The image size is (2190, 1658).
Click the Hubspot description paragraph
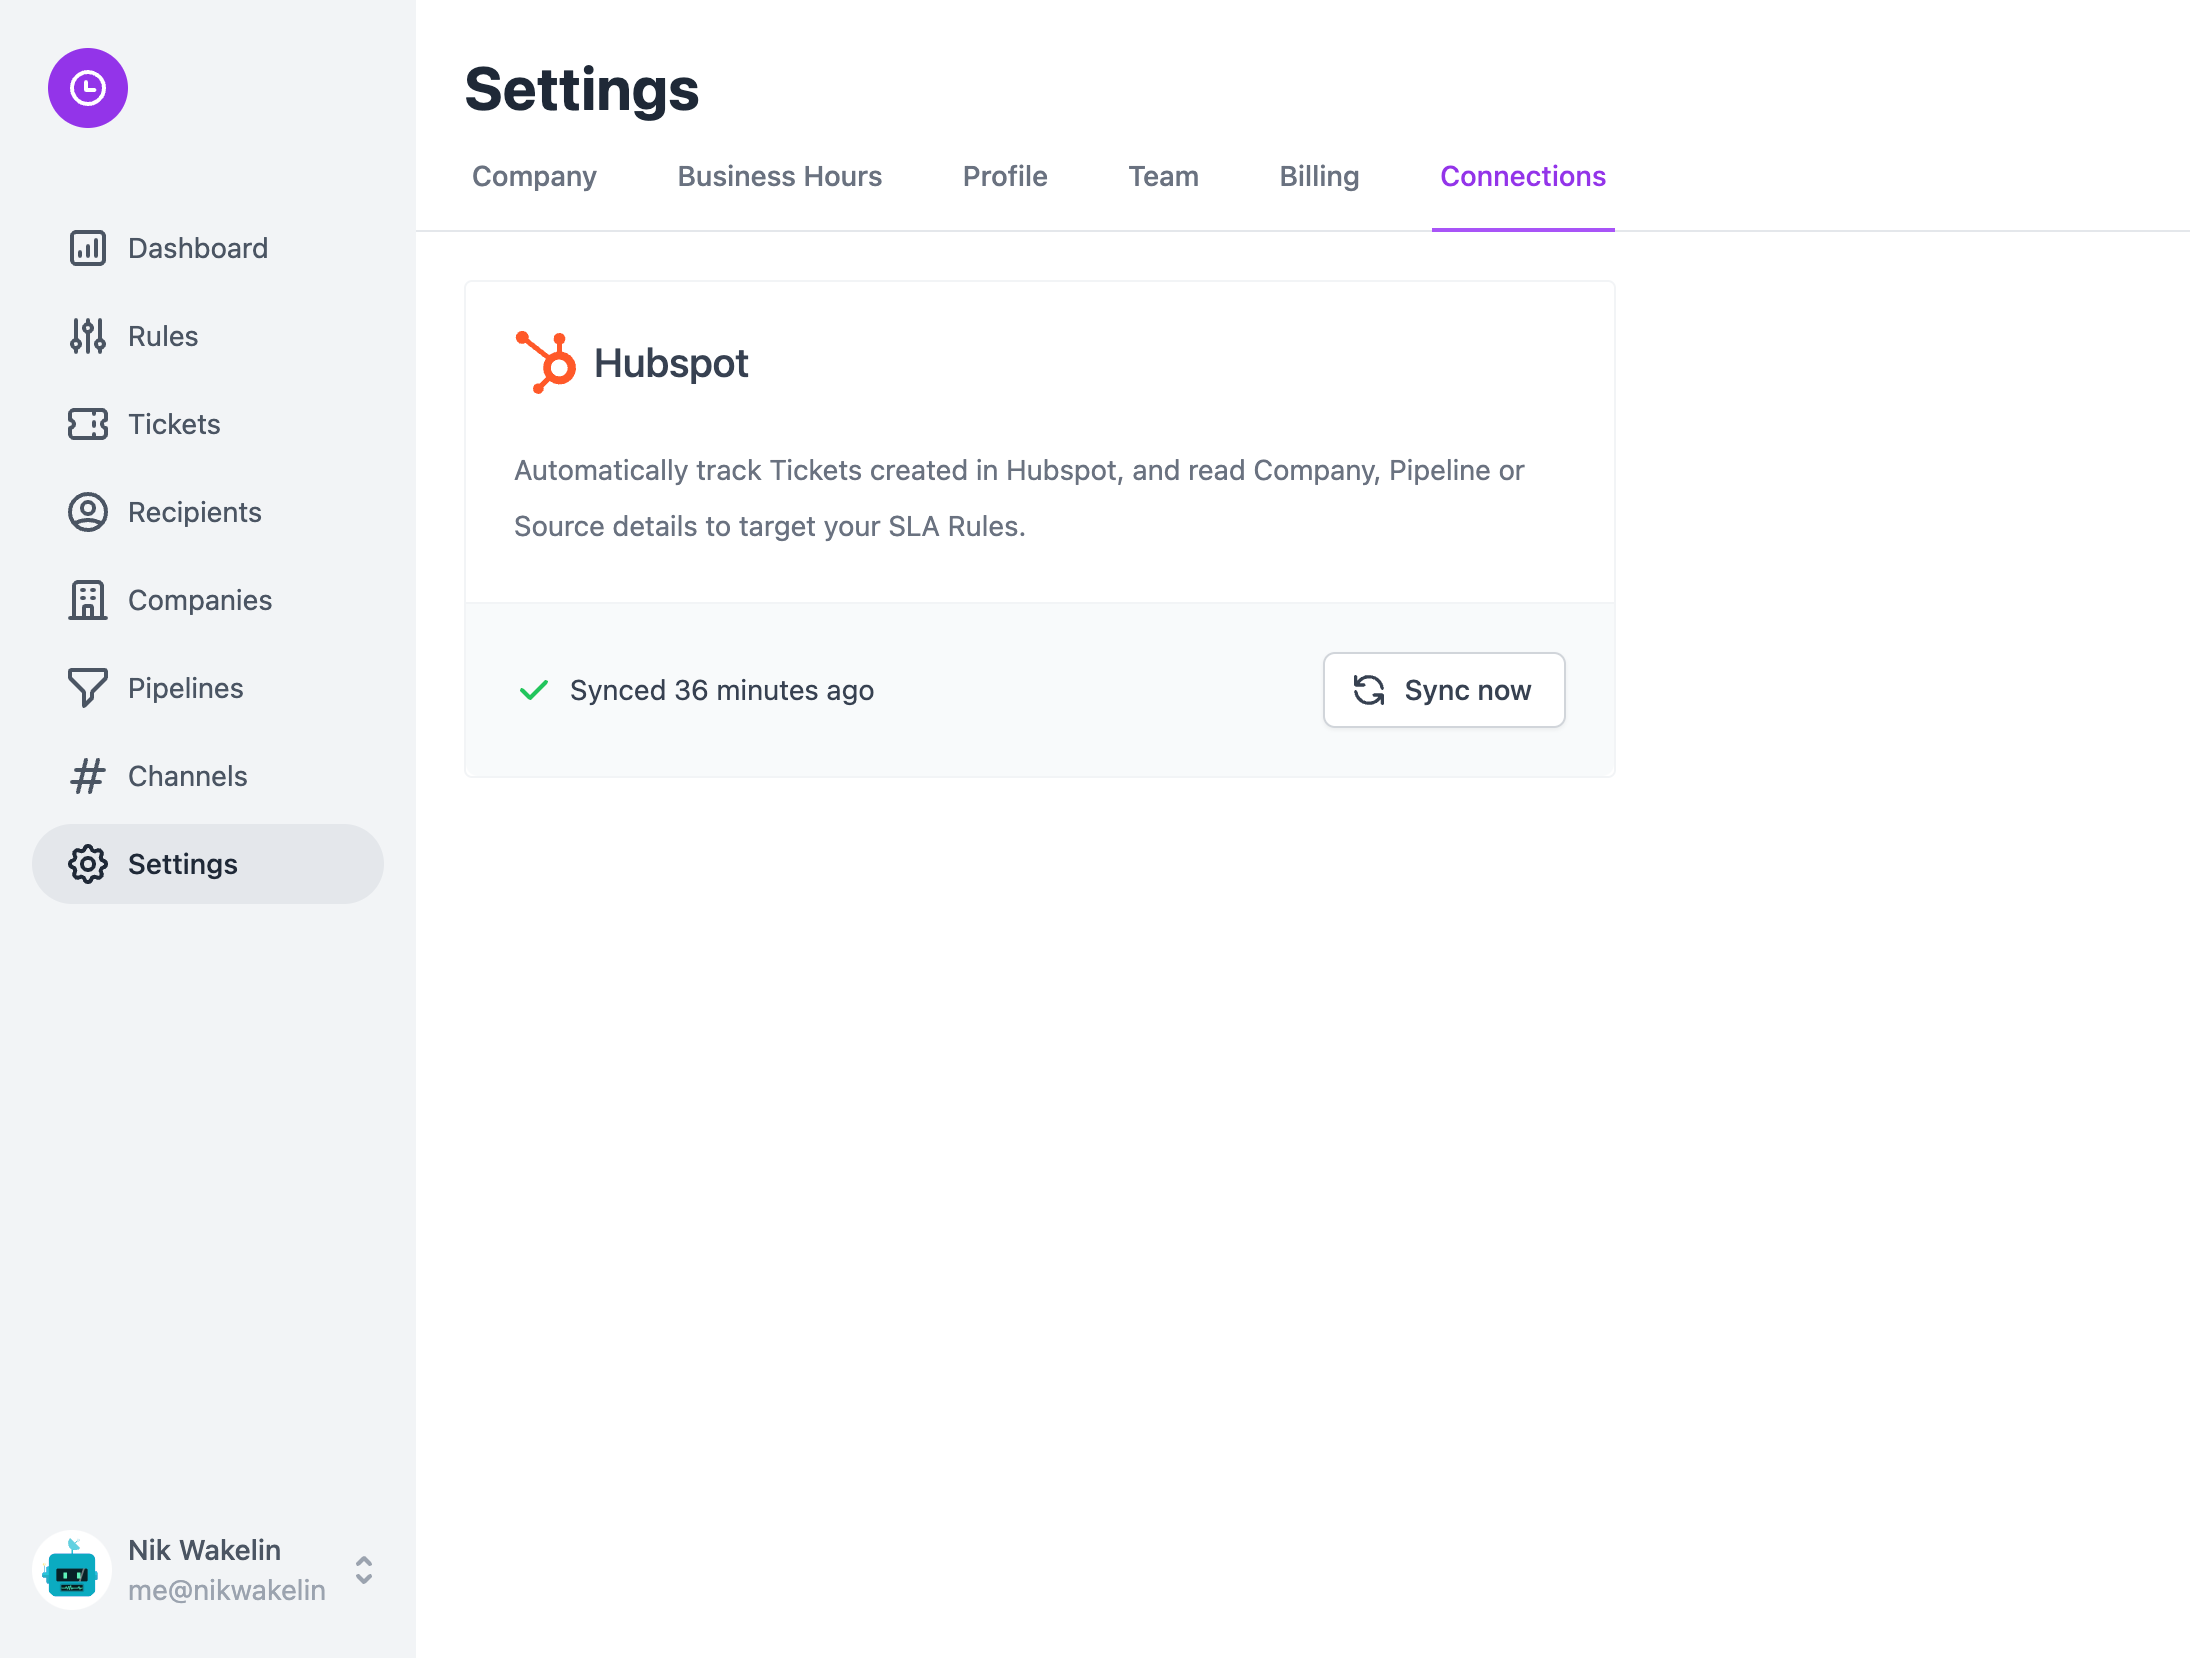tap(1019, 498)
